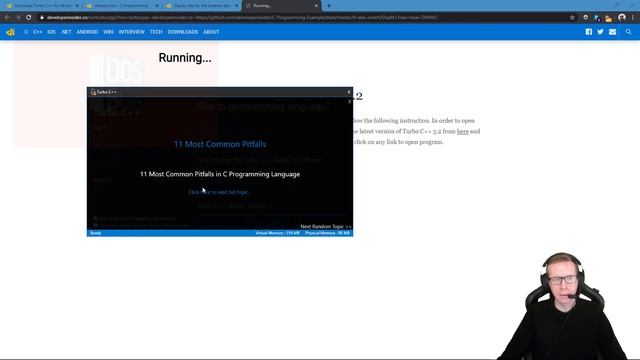Click the Running... page heading
Image resolution: width=640 pixels, height=360 pixels.
(x=185, y=58)
